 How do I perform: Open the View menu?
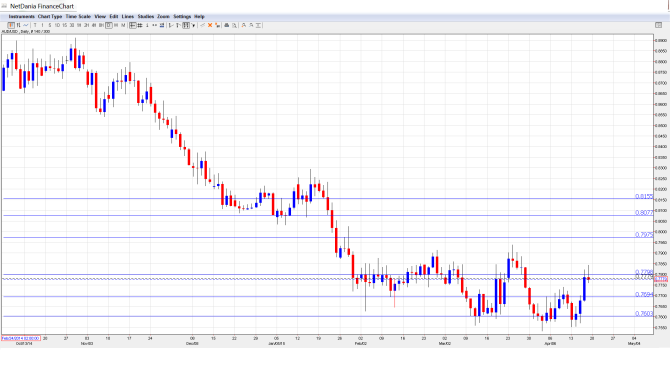(x=100, y=16)
